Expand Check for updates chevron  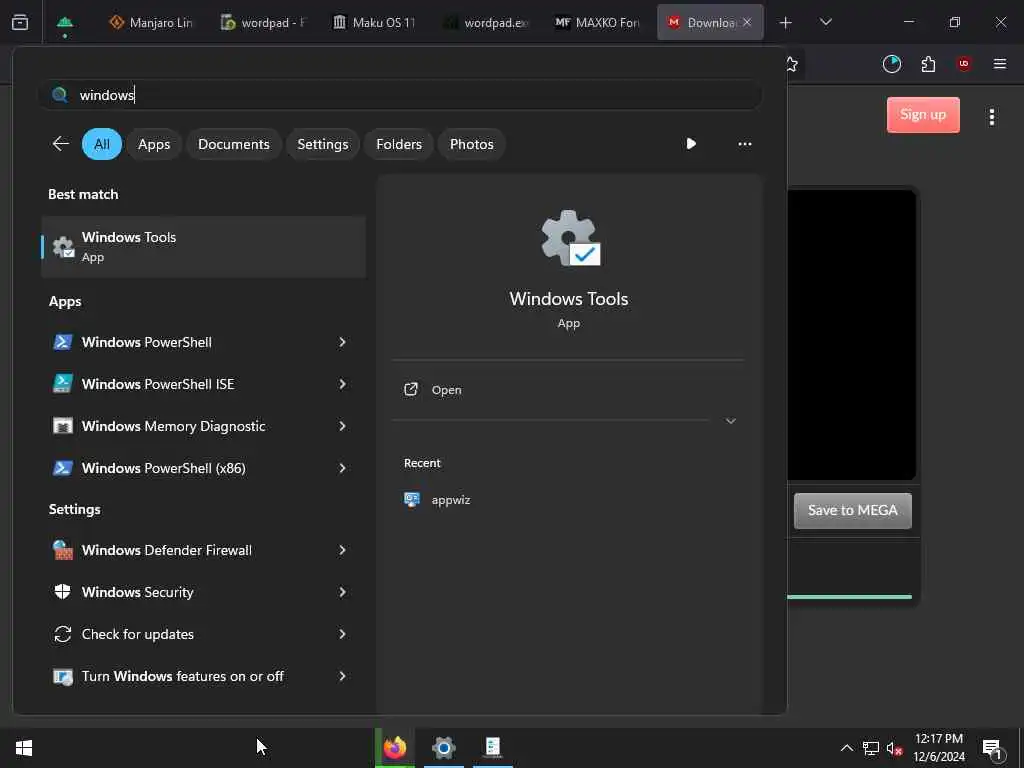point(342,634)
